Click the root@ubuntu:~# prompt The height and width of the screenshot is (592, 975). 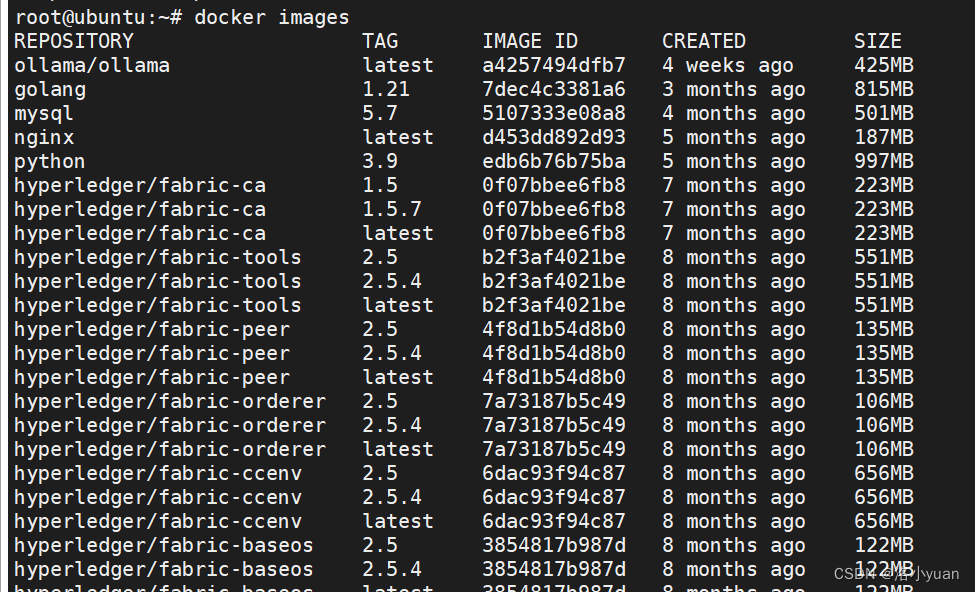[98, 18]
